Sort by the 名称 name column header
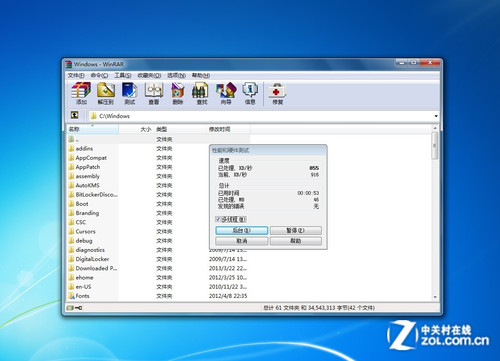This screenshot has height=361, width=500. [93, 129]
